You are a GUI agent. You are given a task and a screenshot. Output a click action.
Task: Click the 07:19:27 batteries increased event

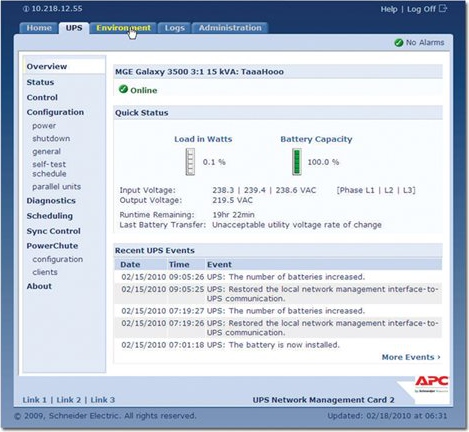click(278, 311)
